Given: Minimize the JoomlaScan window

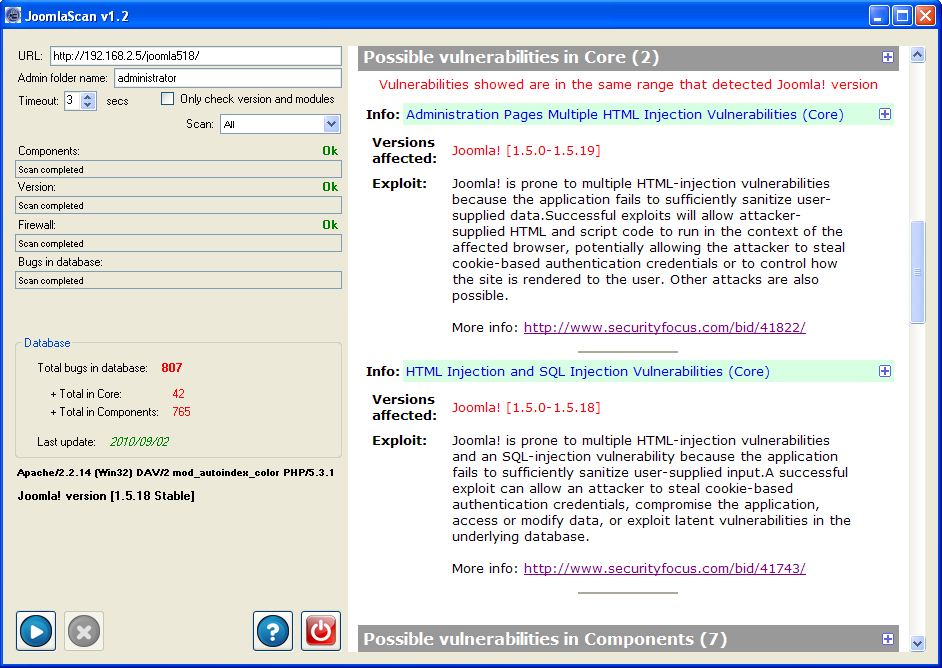Looking at the screenshot, I should tap(879, 16).
